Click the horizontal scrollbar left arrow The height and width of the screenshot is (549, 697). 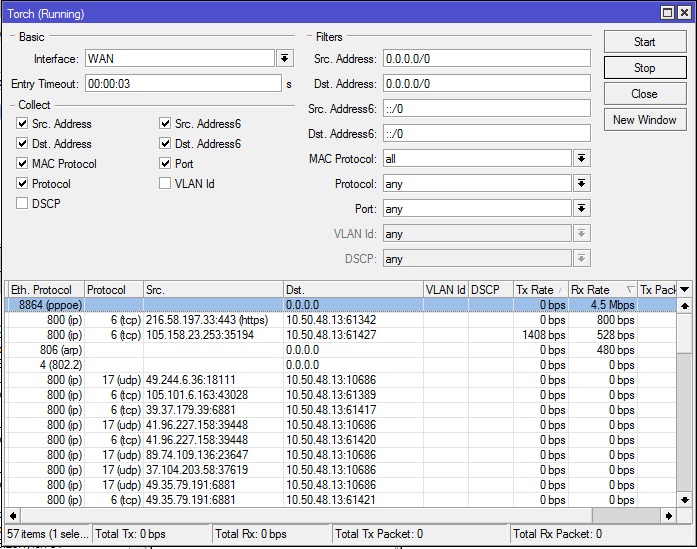pos(13,516)
